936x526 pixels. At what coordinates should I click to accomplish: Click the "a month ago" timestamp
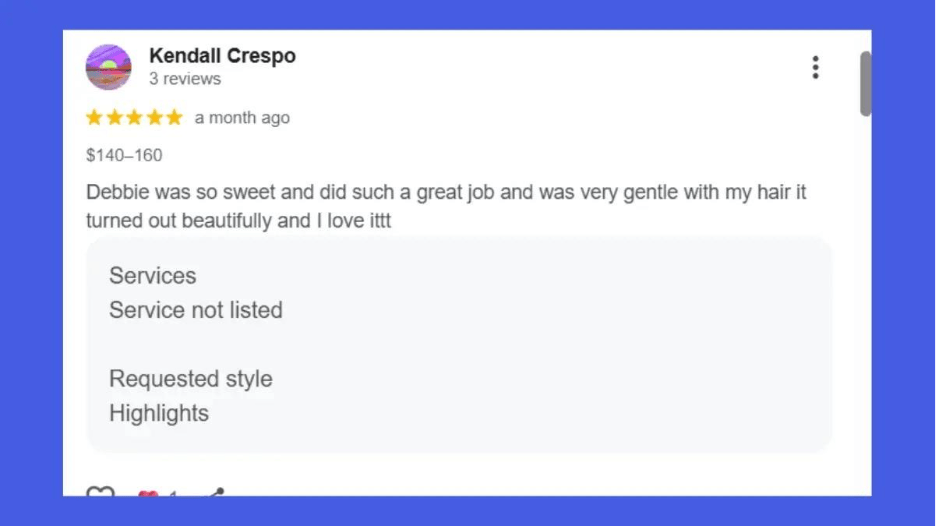242,118
